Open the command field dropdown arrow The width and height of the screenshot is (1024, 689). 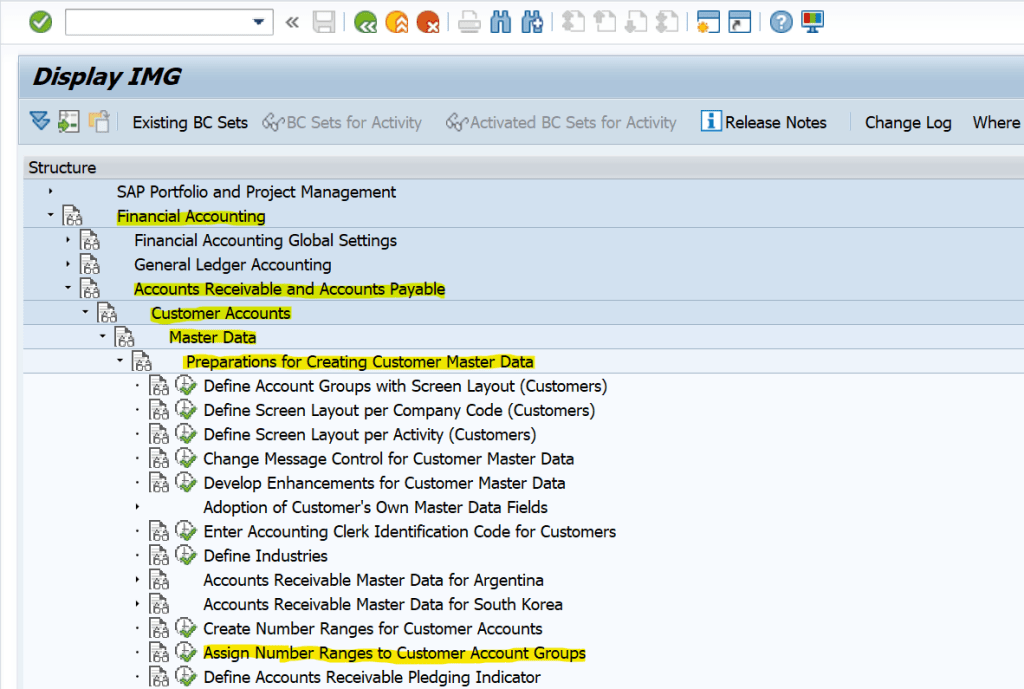pyautogui.click(x=258, y=21)
